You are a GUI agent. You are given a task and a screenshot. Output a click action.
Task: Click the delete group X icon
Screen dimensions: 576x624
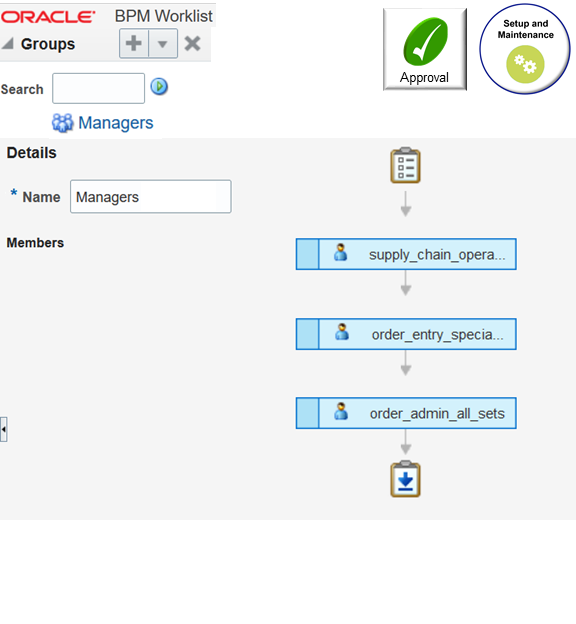click(x=193, y=43)
